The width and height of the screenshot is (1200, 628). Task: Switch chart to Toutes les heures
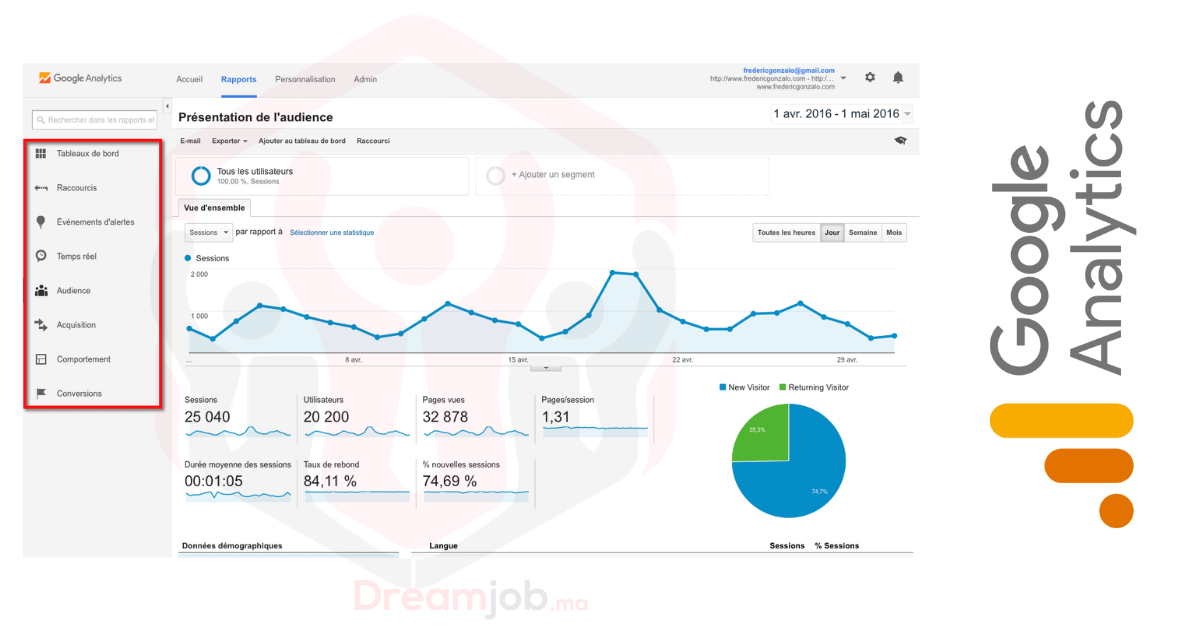pyautogui.click(x=786, y=233)
